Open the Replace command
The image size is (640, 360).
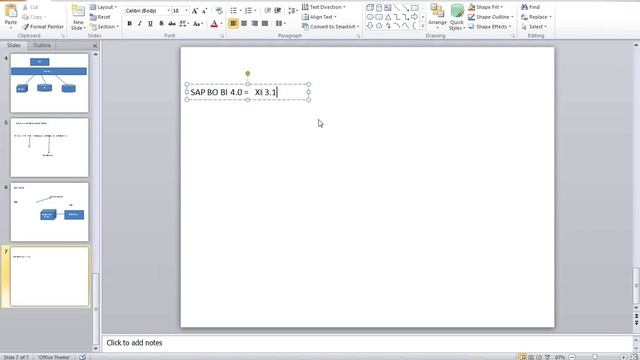coord(536,17)
